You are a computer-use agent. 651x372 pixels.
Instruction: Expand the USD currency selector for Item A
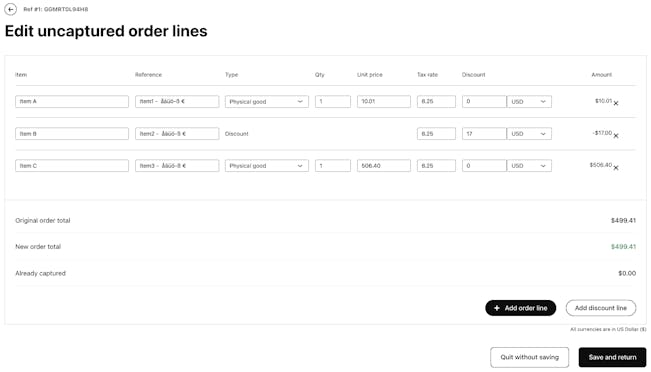coord(529,102)
